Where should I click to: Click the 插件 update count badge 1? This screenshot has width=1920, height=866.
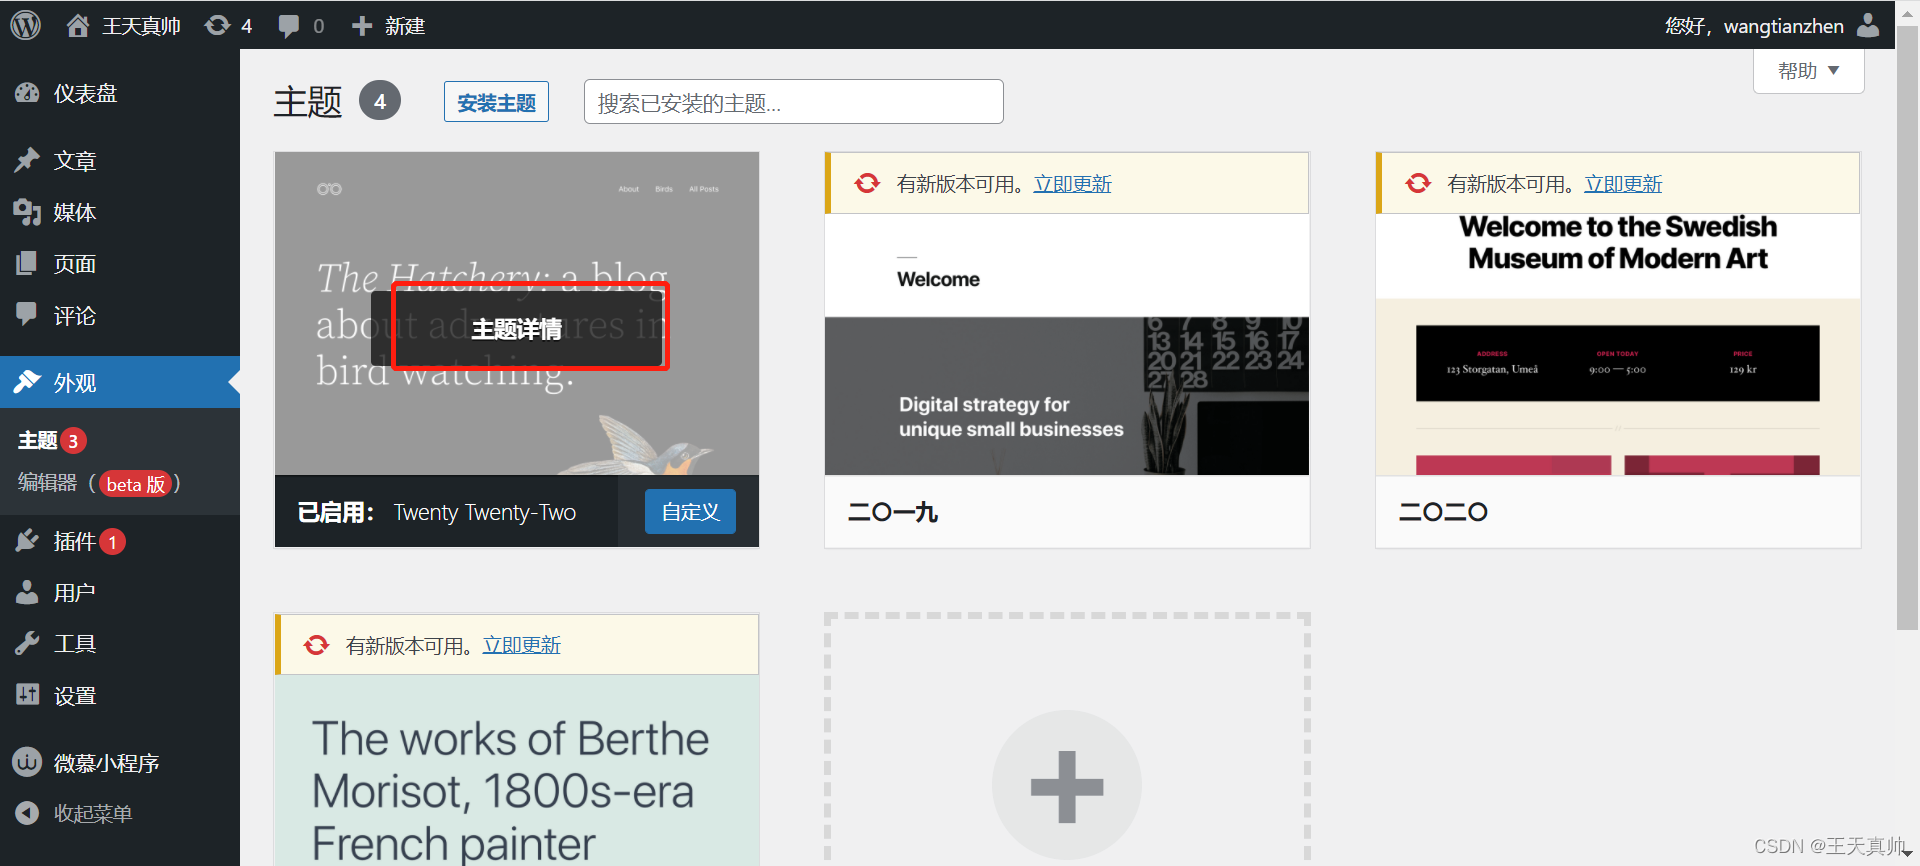(x=113, y=542)
